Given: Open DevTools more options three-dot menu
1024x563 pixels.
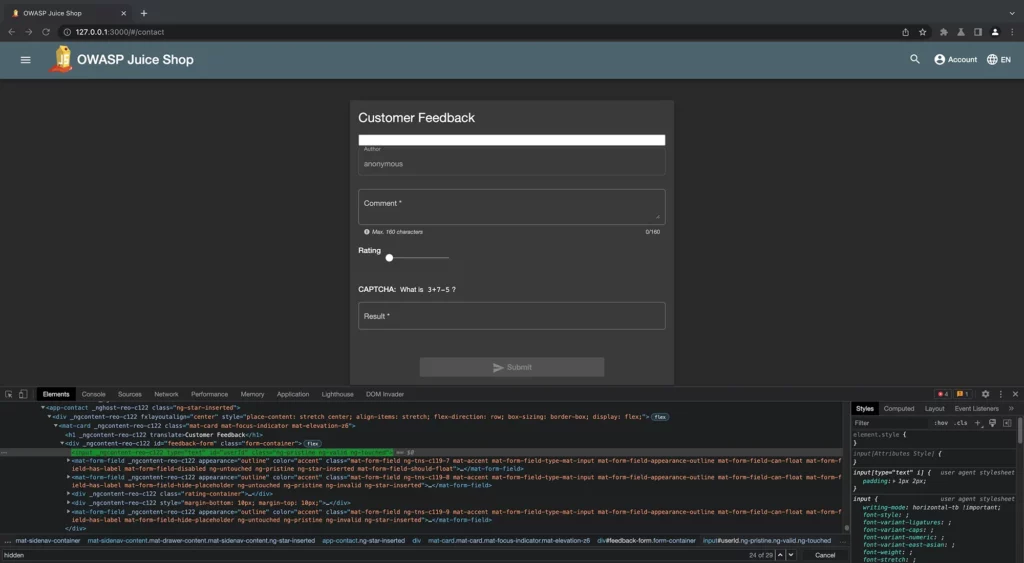Looking at the screenshot, I should click(1000, 394).
